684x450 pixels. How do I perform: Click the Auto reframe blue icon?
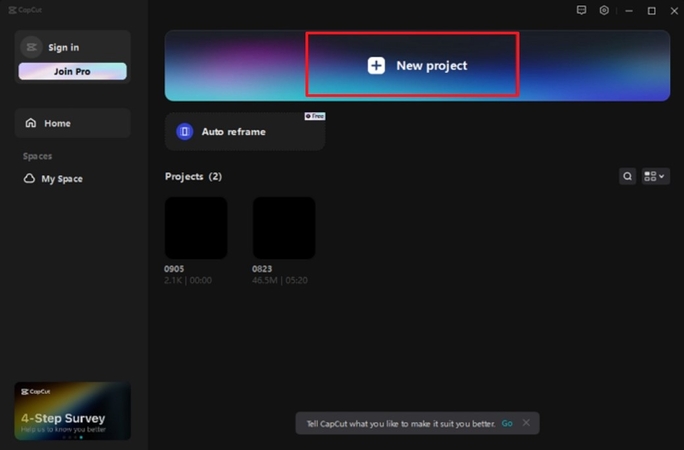pyautogui.click(x=185, y=131)
